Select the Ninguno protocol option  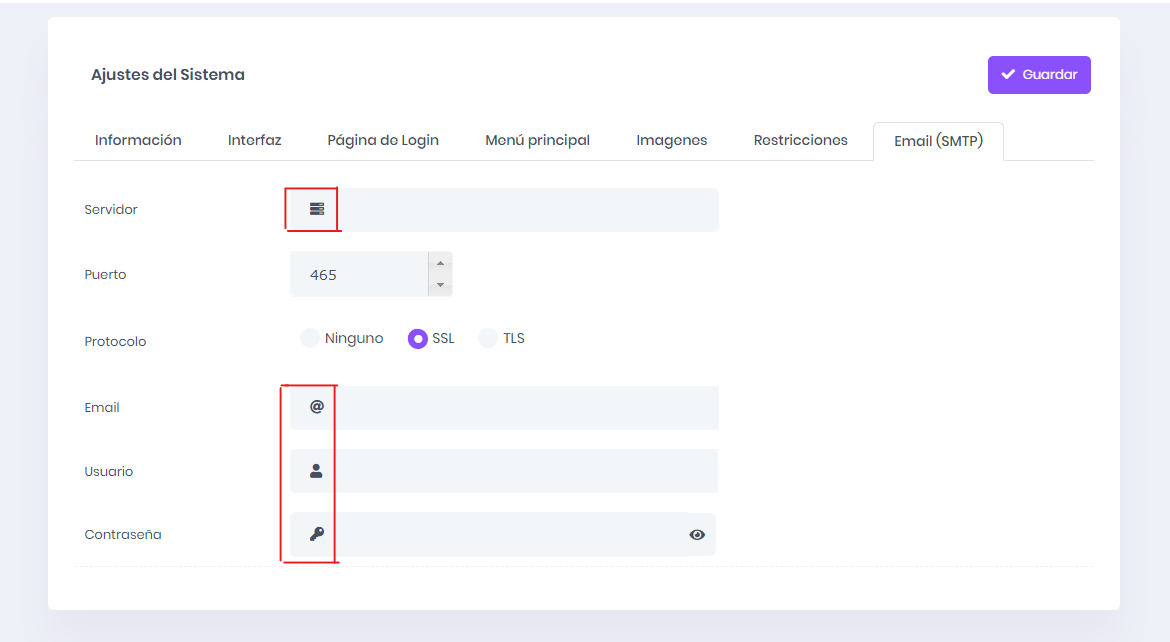tap(310, 338)
